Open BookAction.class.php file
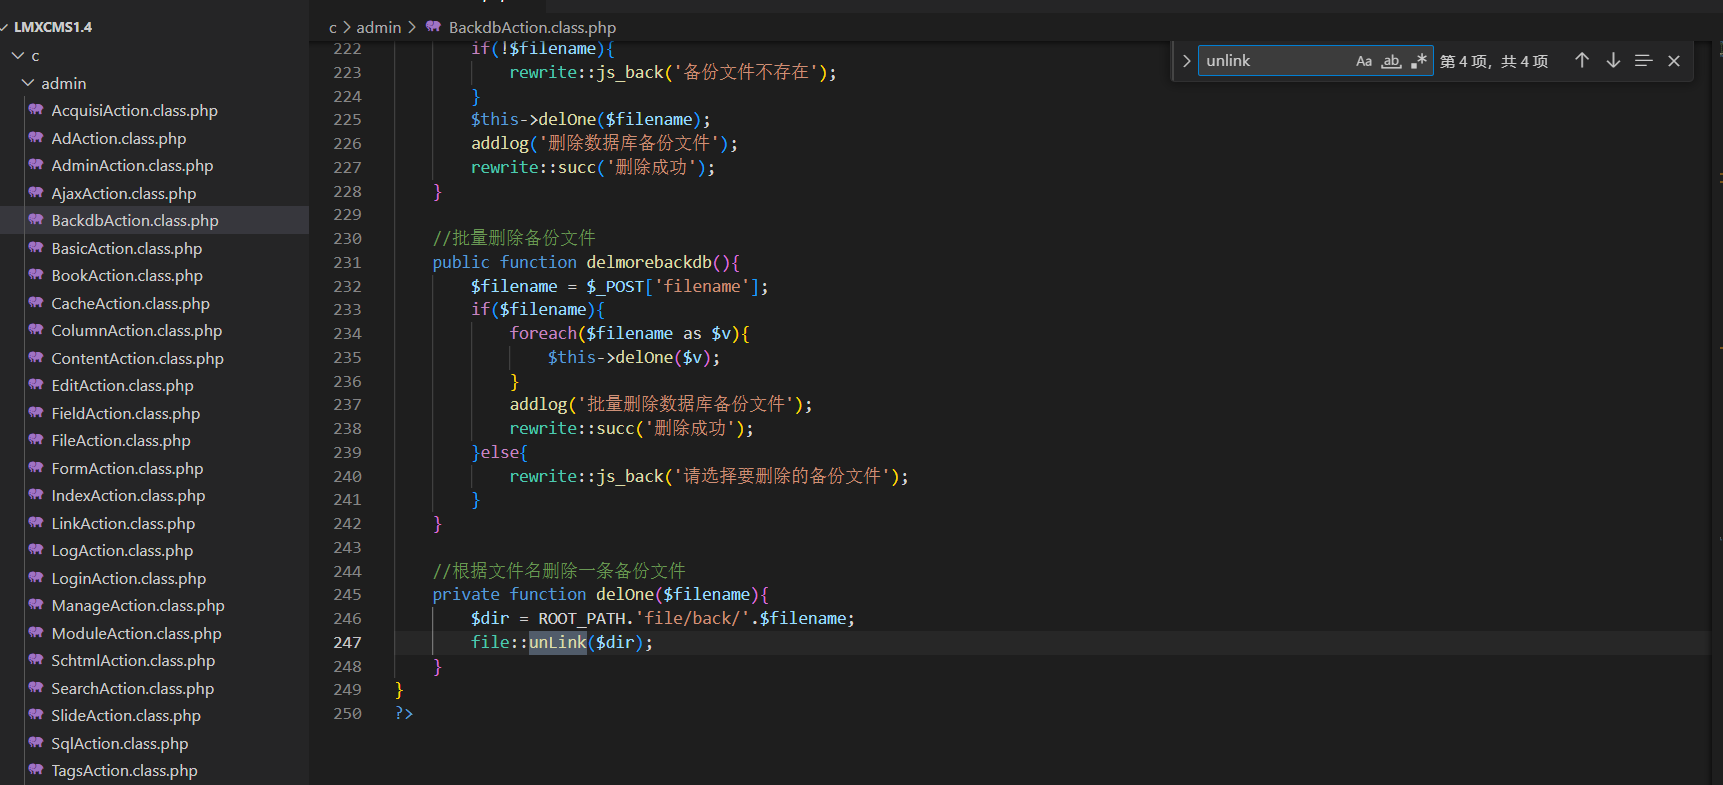 (127, 276)
